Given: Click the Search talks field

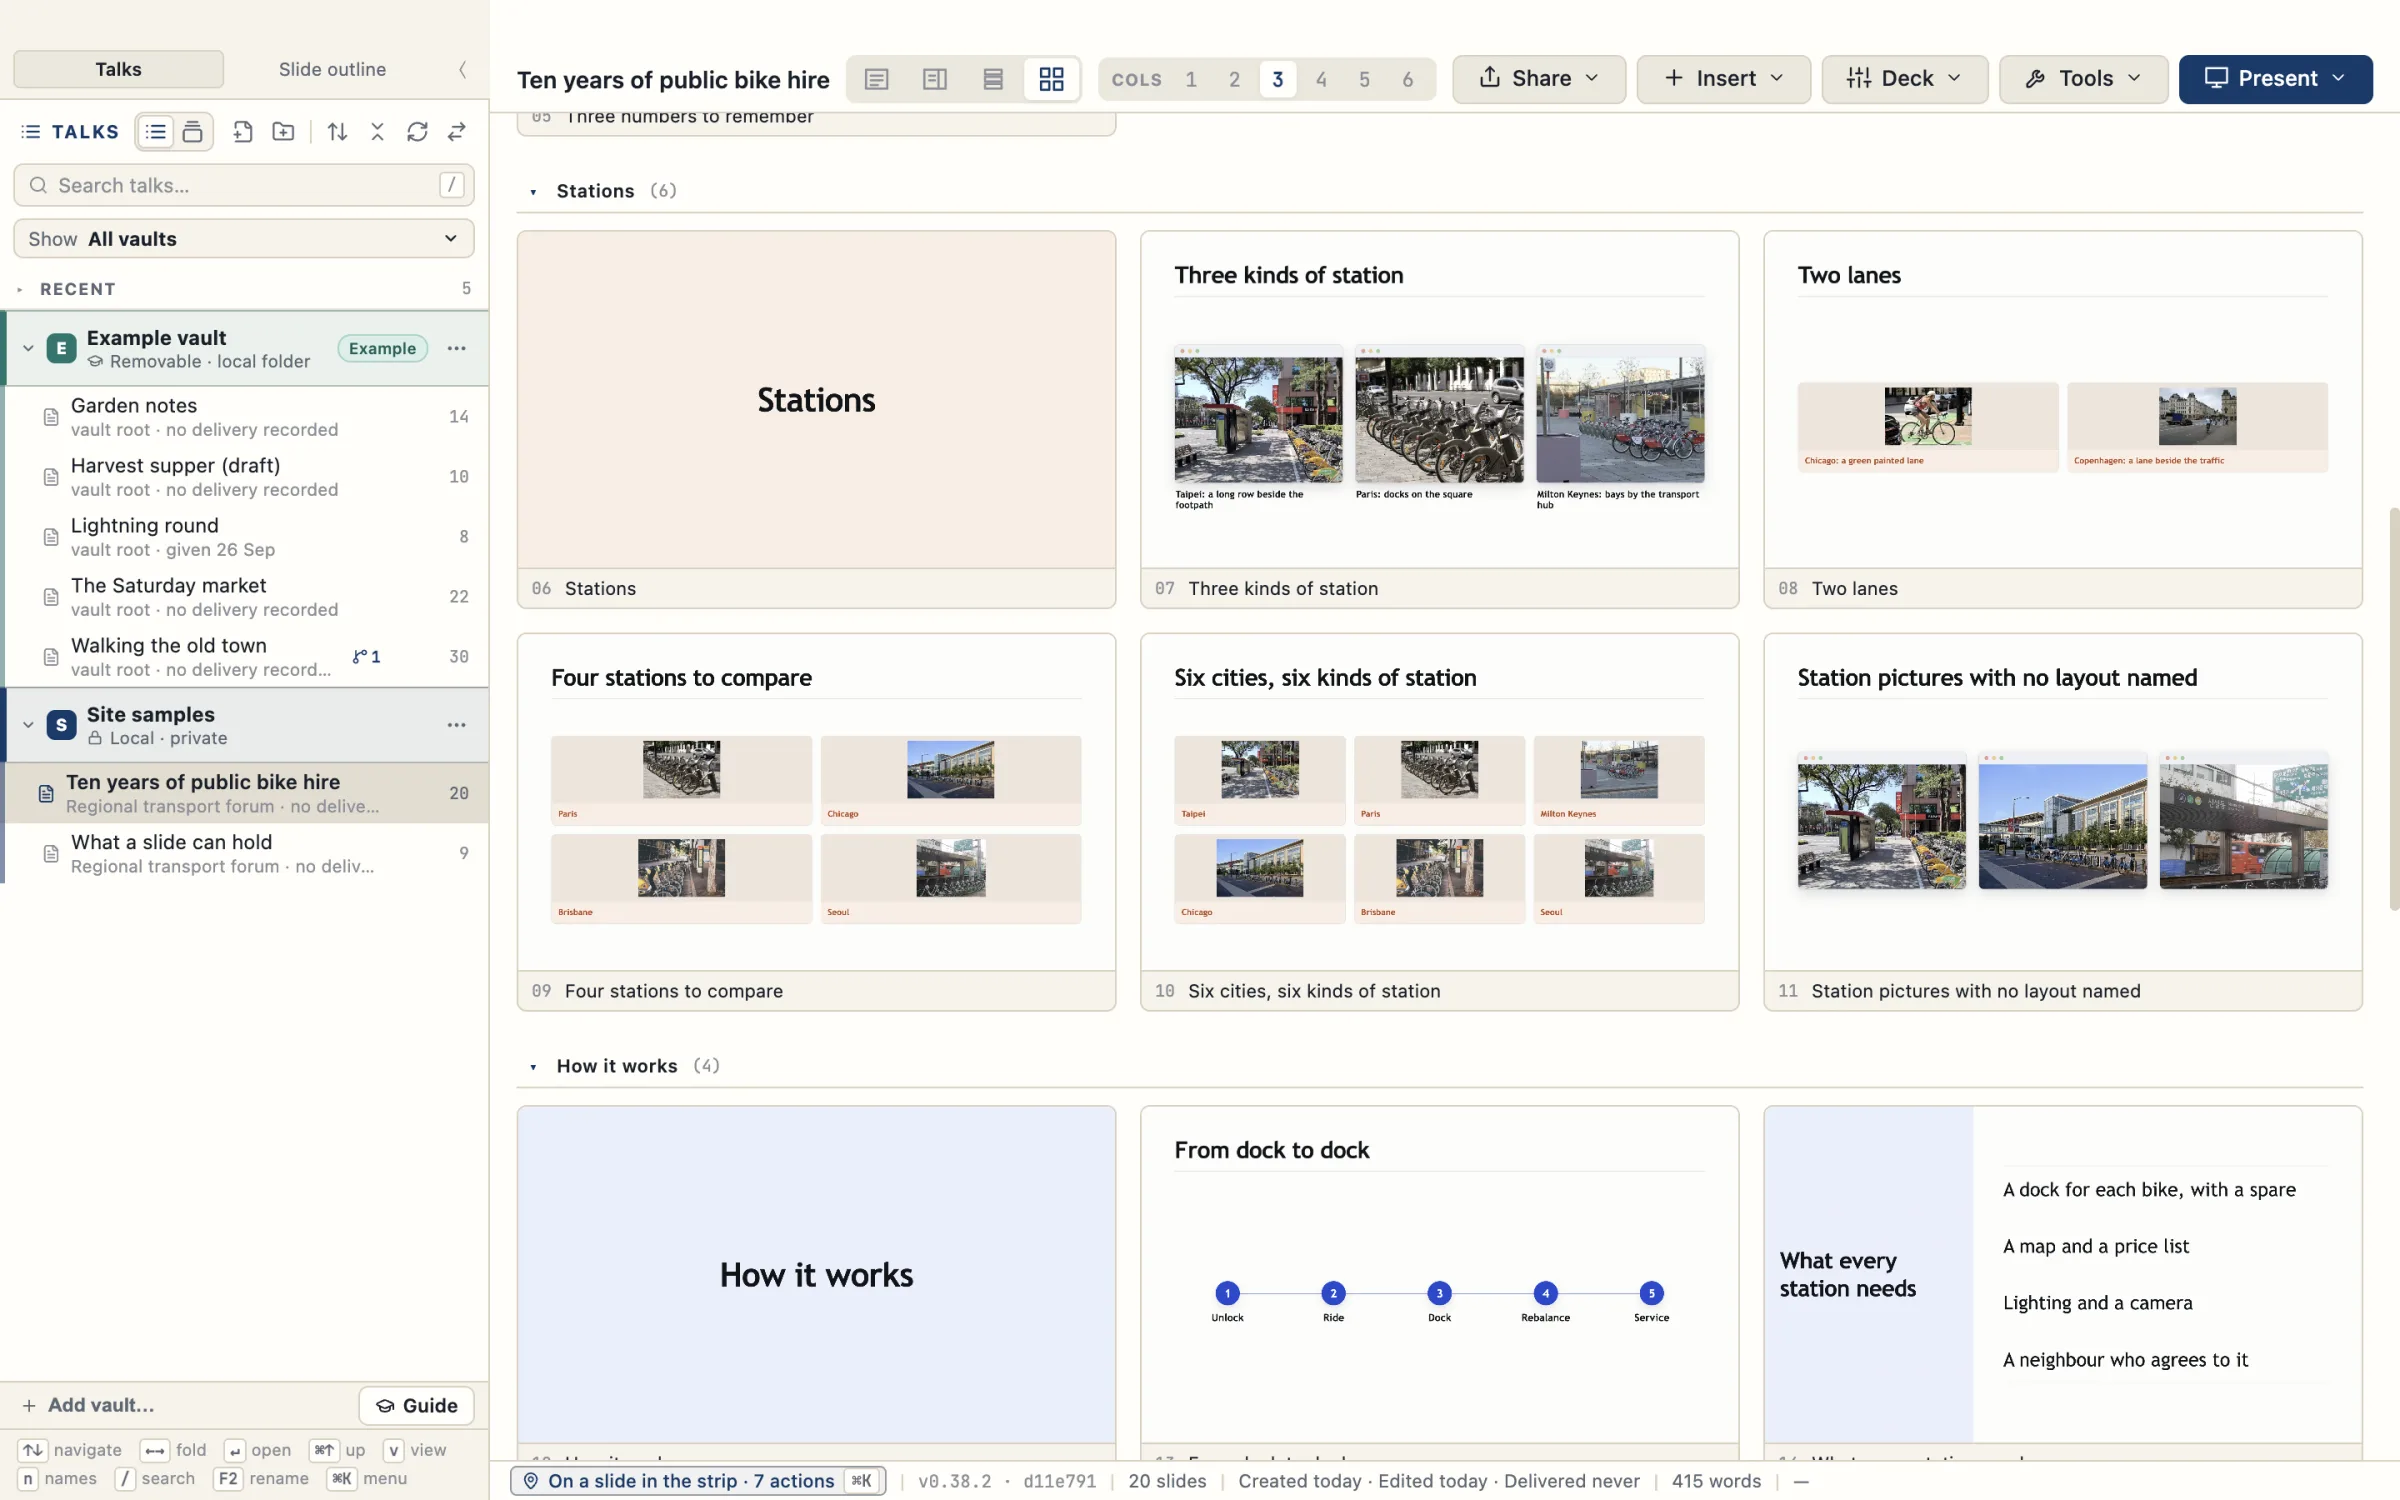Looking at the screenshot, I should [x=243, y=185].
